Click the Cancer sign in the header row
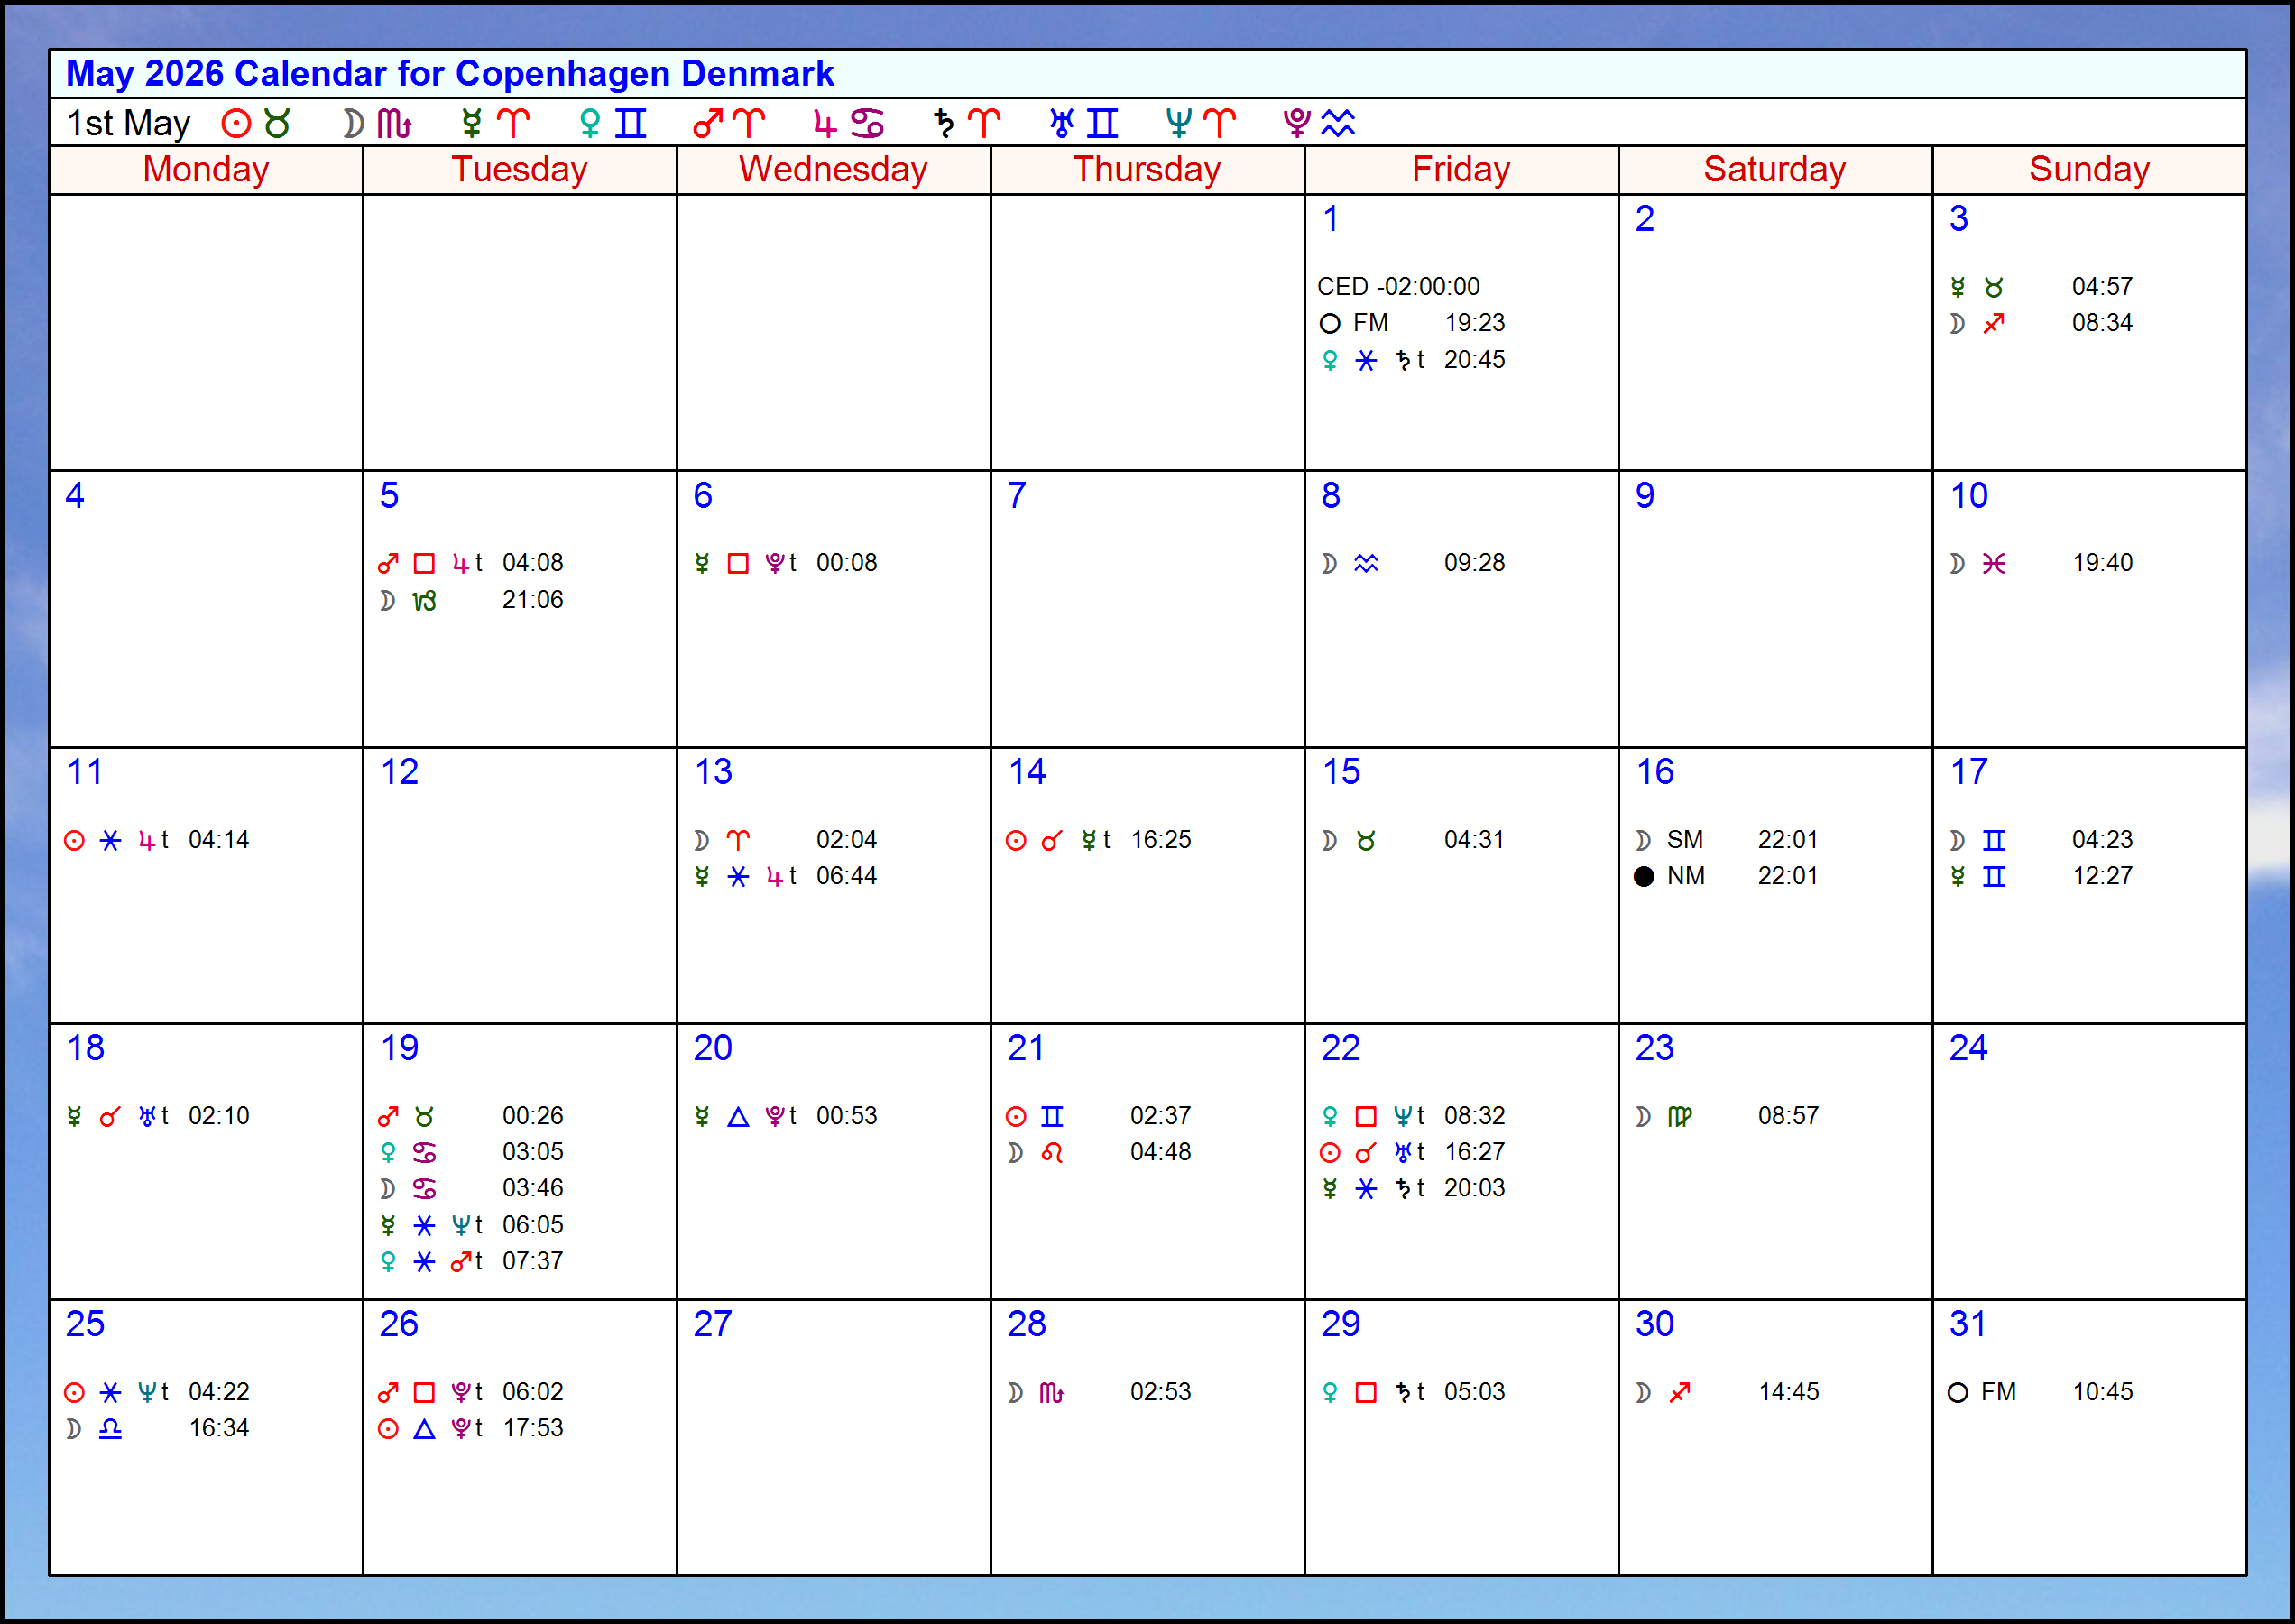Viewport: 2295px width, 1624px height. 867,123
